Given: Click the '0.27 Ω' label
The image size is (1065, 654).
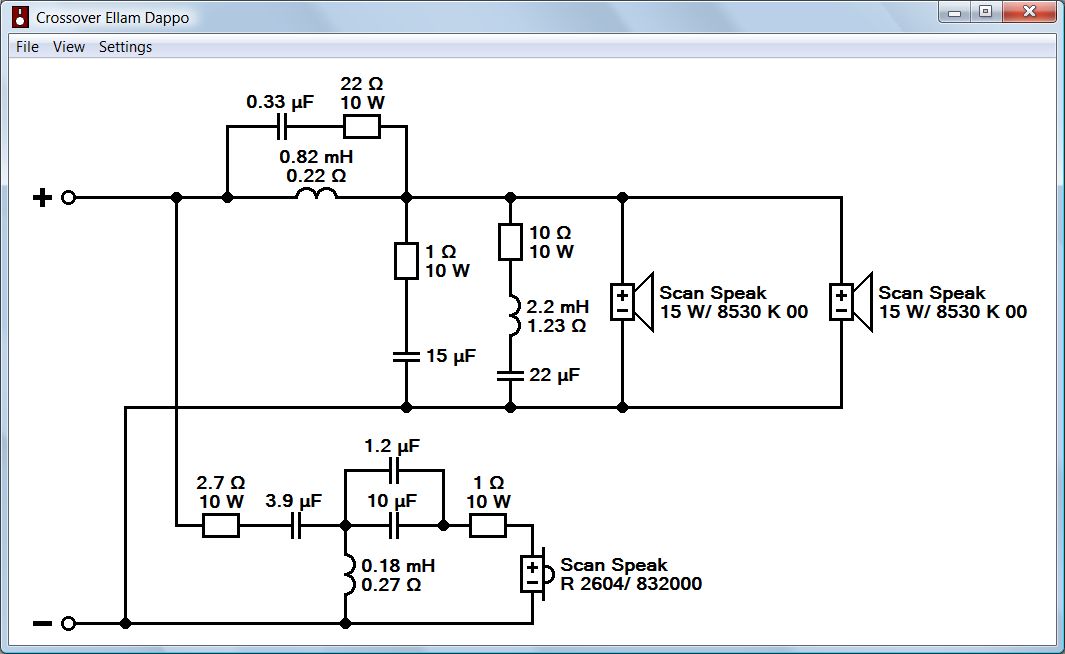Looking at the screenshot, I should coord(391,585).
